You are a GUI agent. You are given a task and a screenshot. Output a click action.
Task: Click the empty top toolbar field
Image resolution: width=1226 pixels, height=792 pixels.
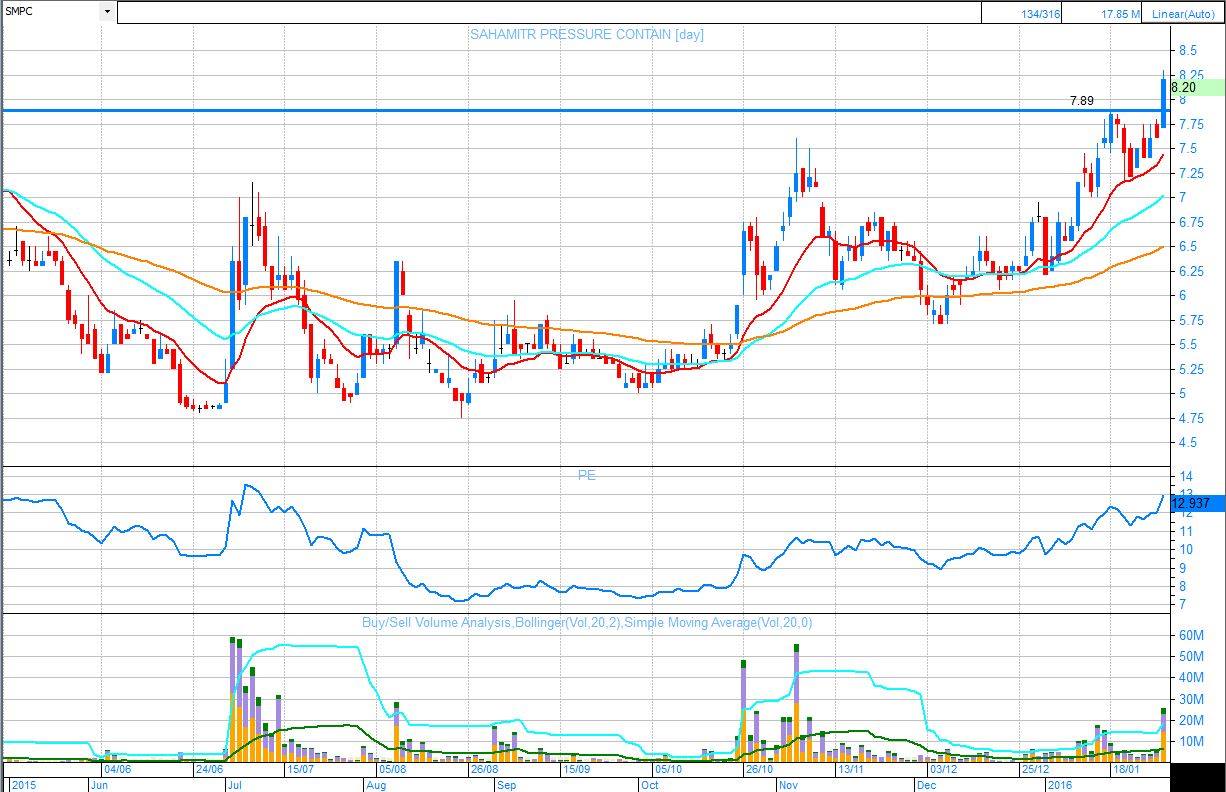(x=548, y=12)
